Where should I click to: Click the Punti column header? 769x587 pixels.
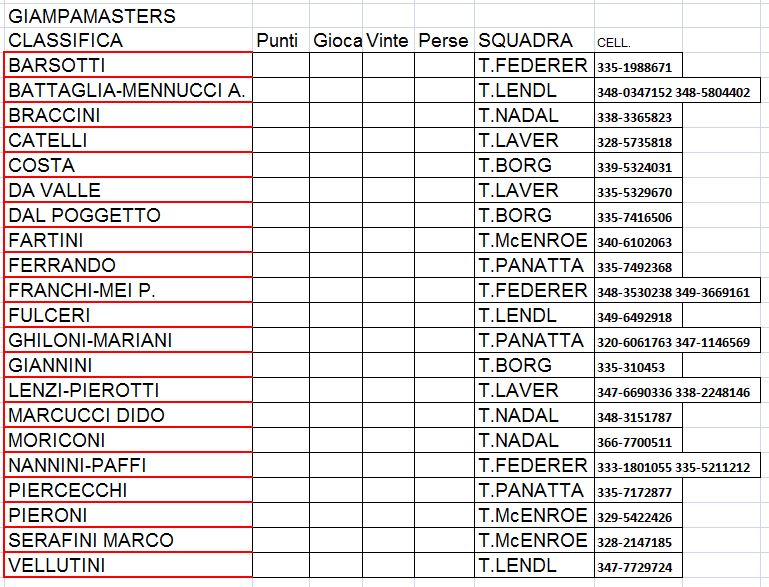pyautogui.click(x=278, y=41)
